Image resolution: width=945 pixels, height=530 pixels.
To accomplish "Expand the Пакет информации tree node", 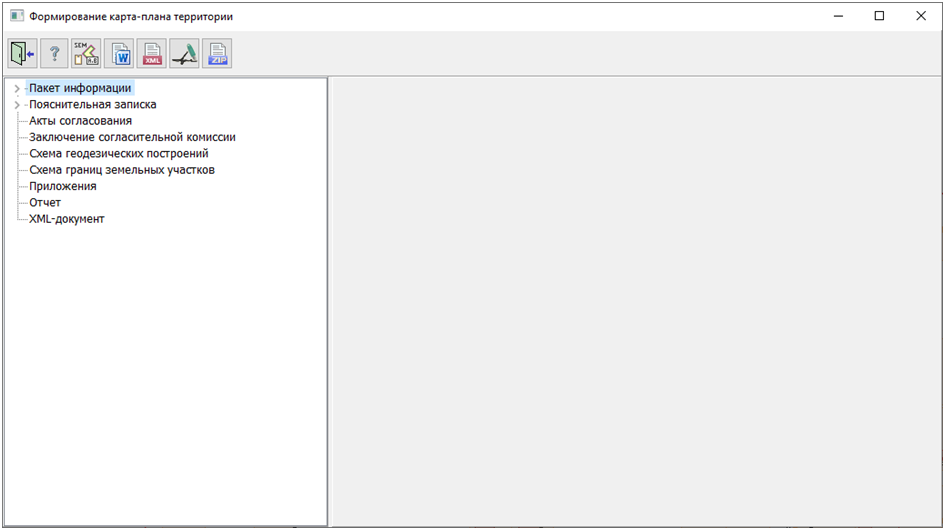I will pyautogui.click(x=17, y=89).
